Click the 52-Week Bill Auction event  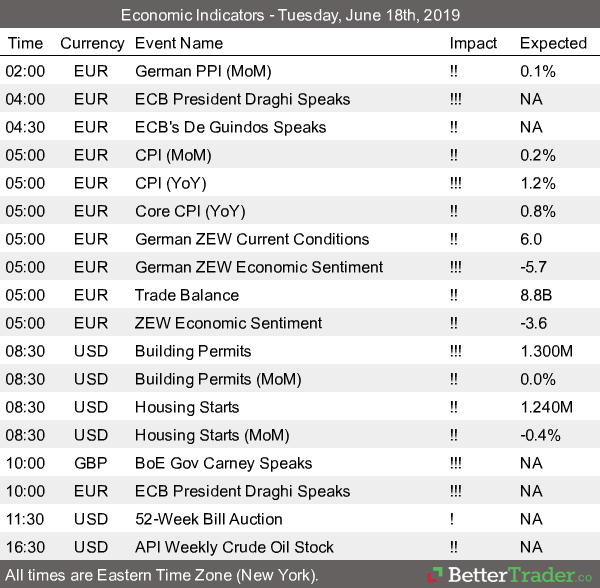tap(208, 519)
